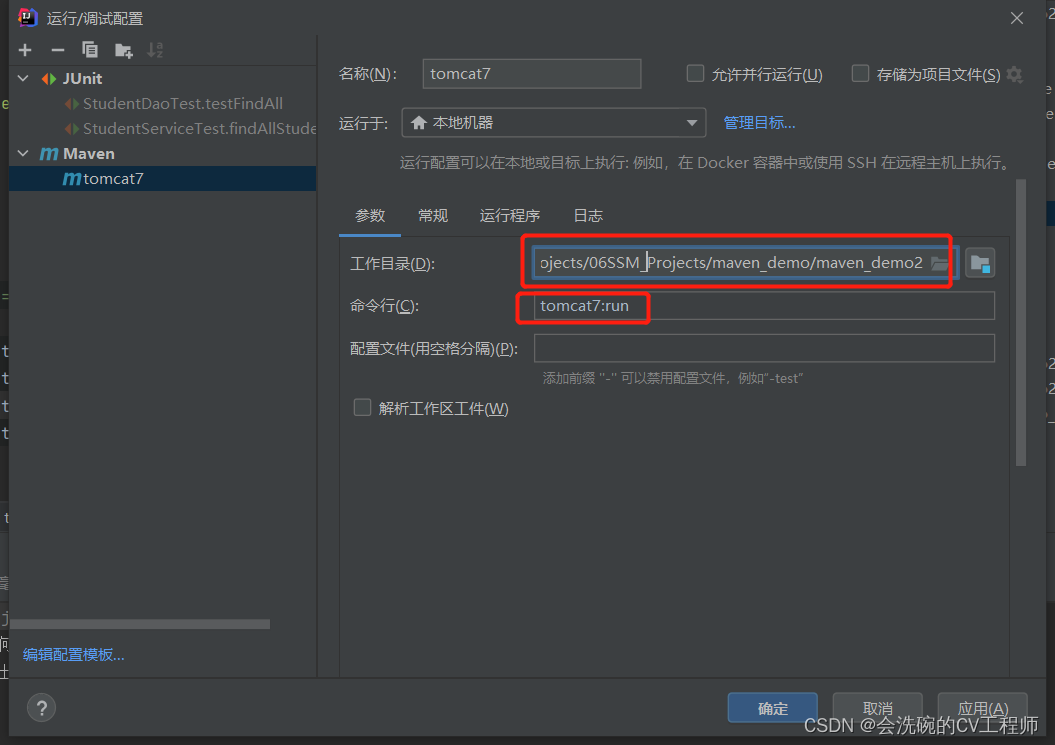
Task: Open settings gear next to store as project file
Action: (1014, 74)
